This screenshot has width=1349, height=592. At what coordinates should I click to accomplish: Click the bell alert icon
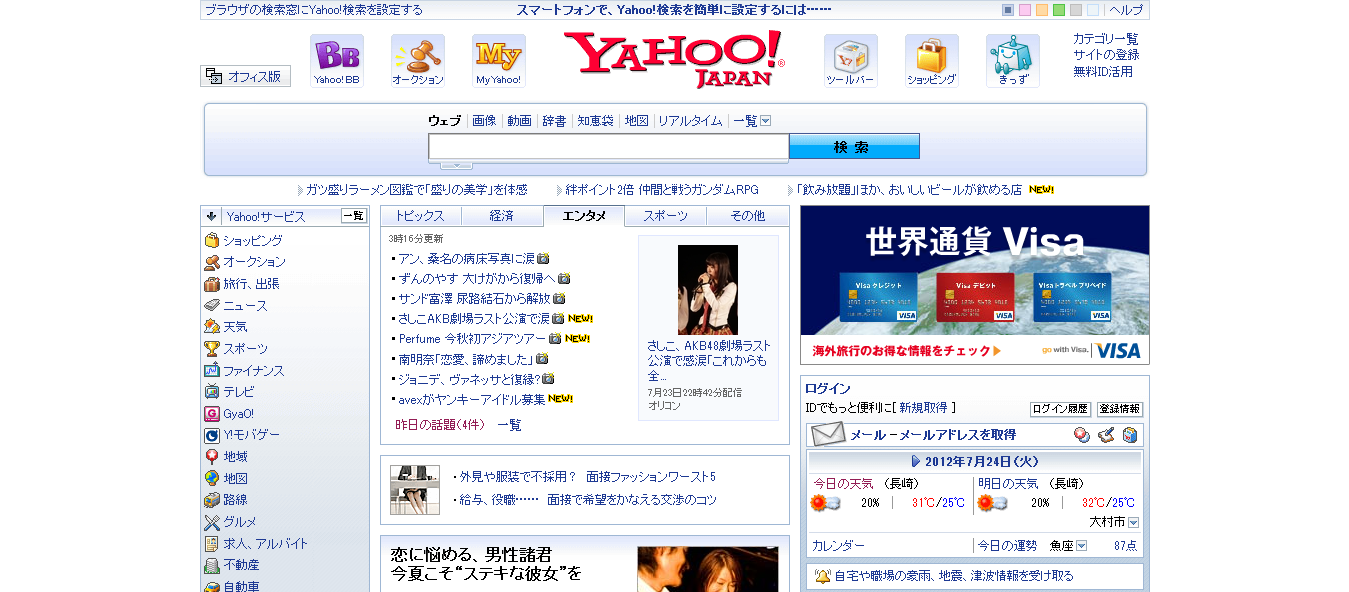[822, 576]
